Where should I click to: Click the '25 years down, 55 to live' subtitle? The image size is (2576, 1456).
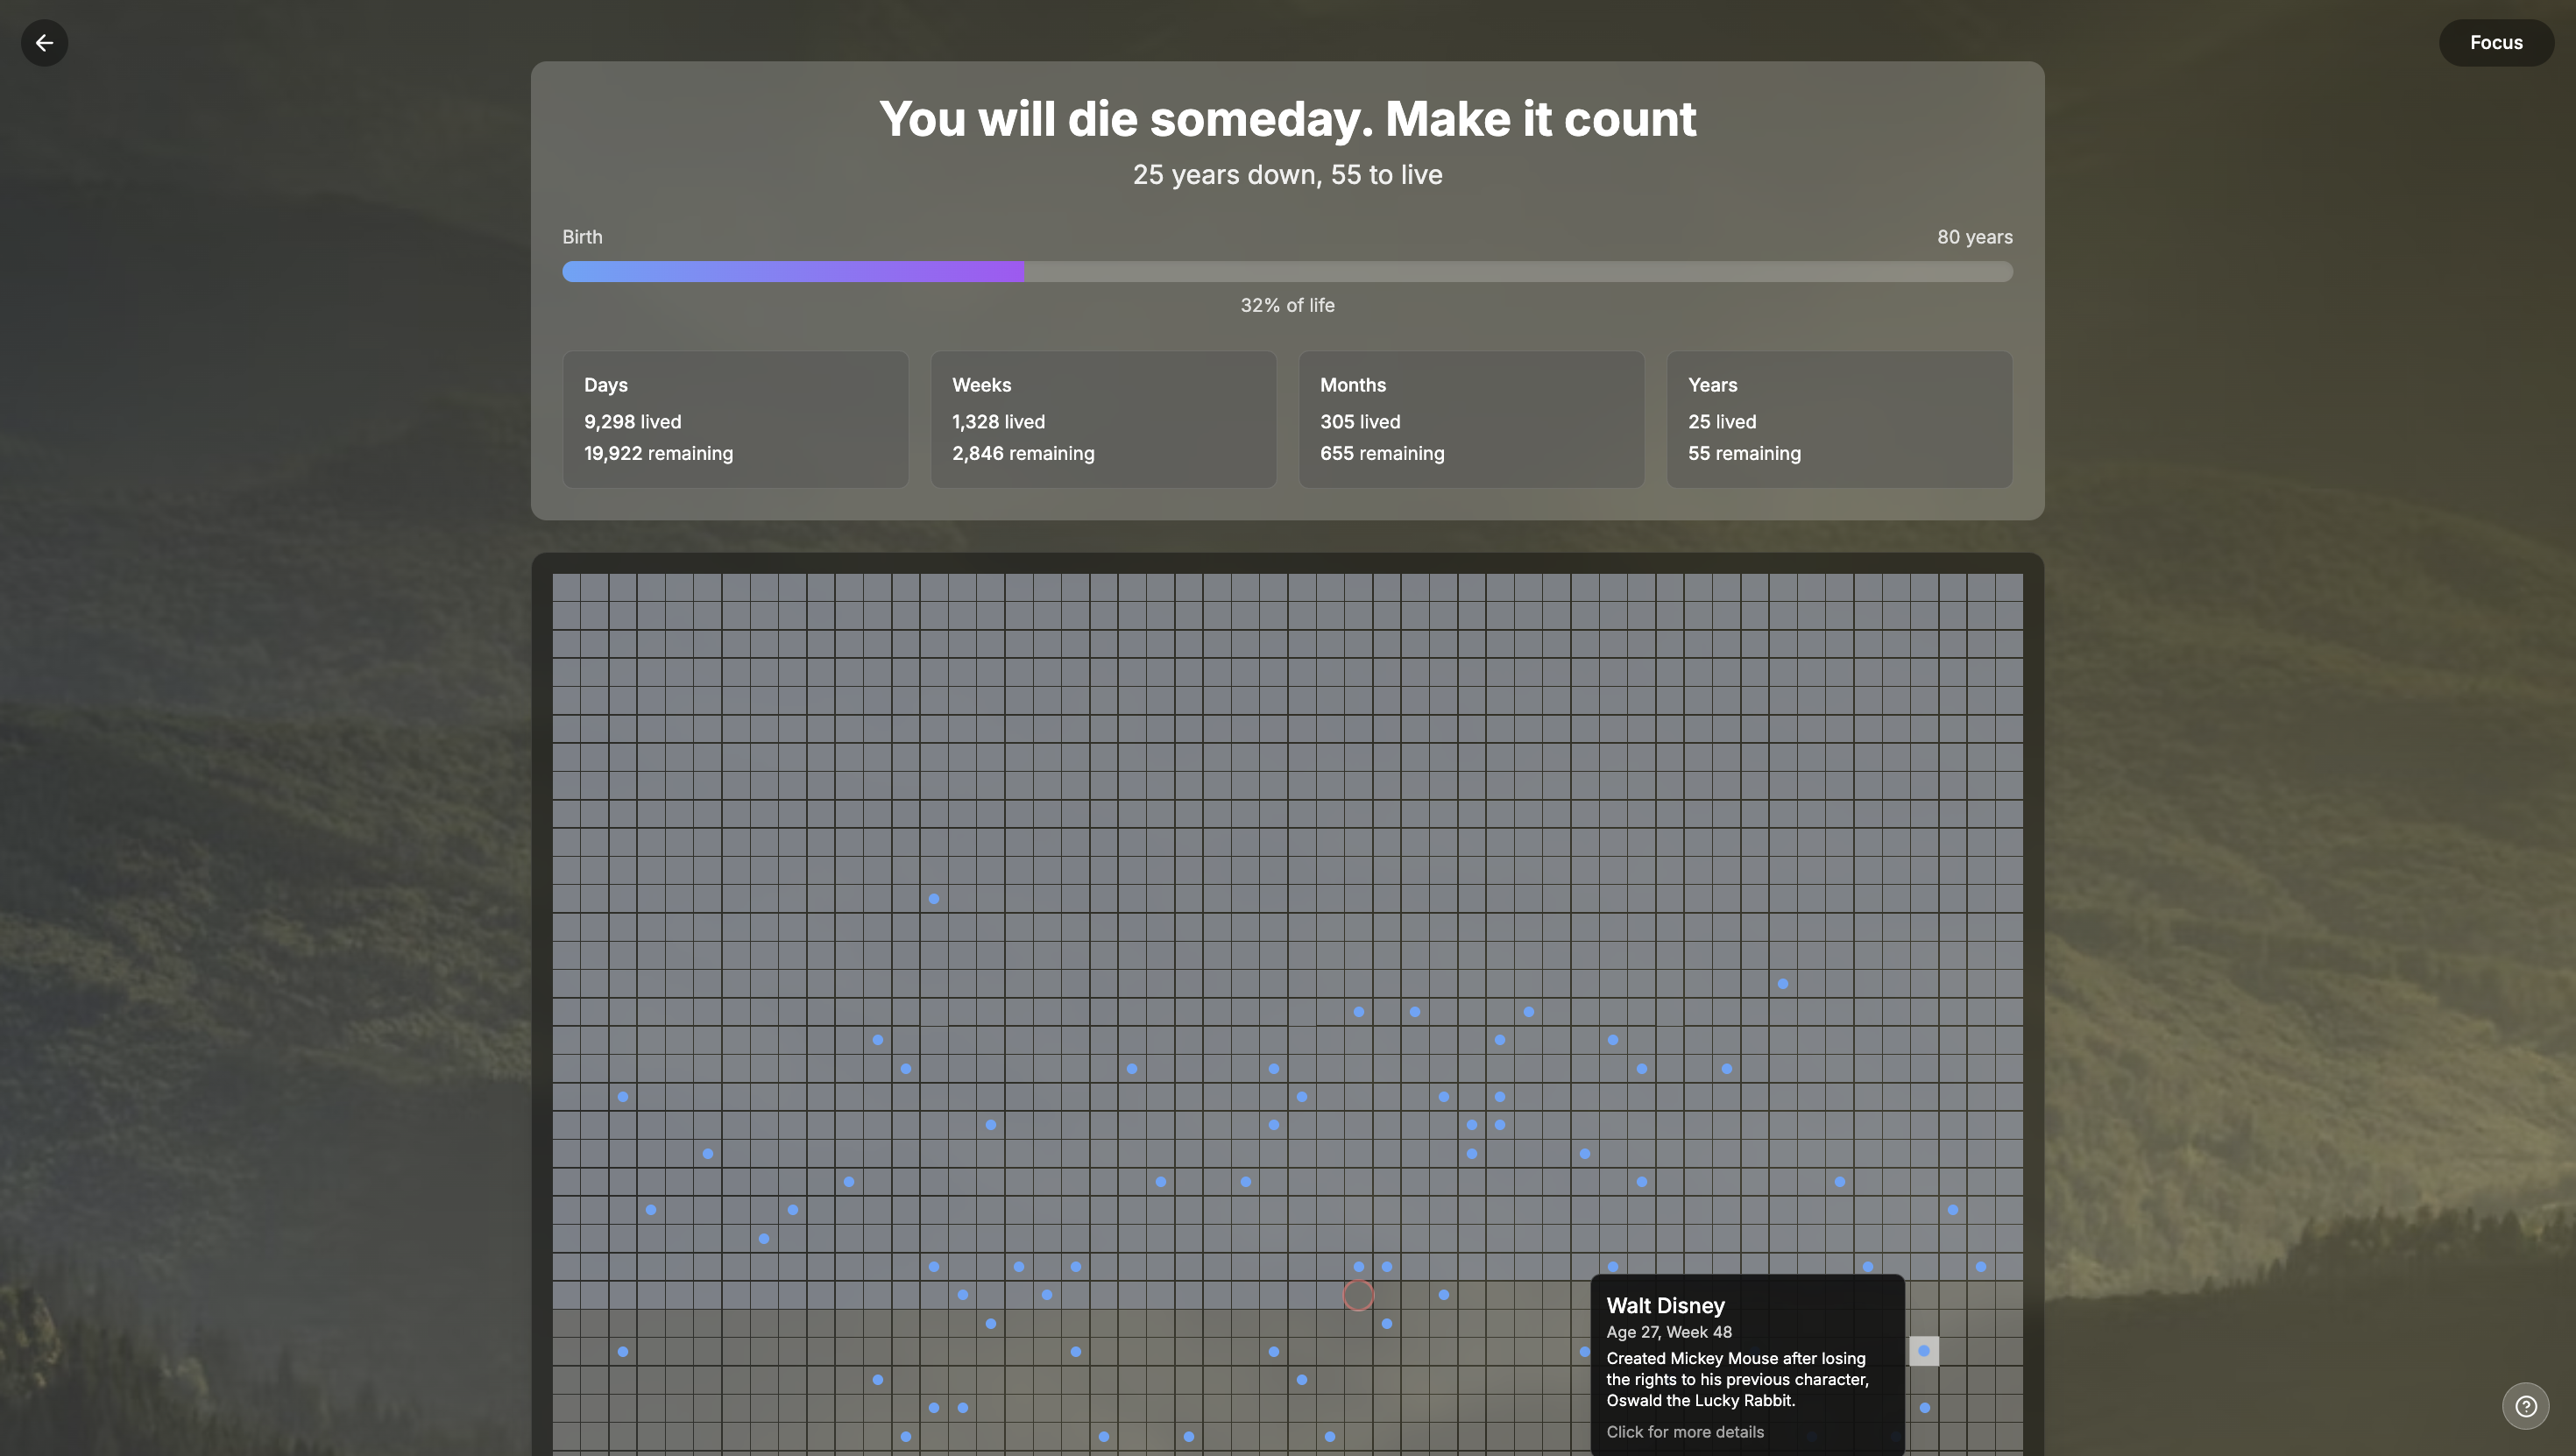(x=1287, y=175)
